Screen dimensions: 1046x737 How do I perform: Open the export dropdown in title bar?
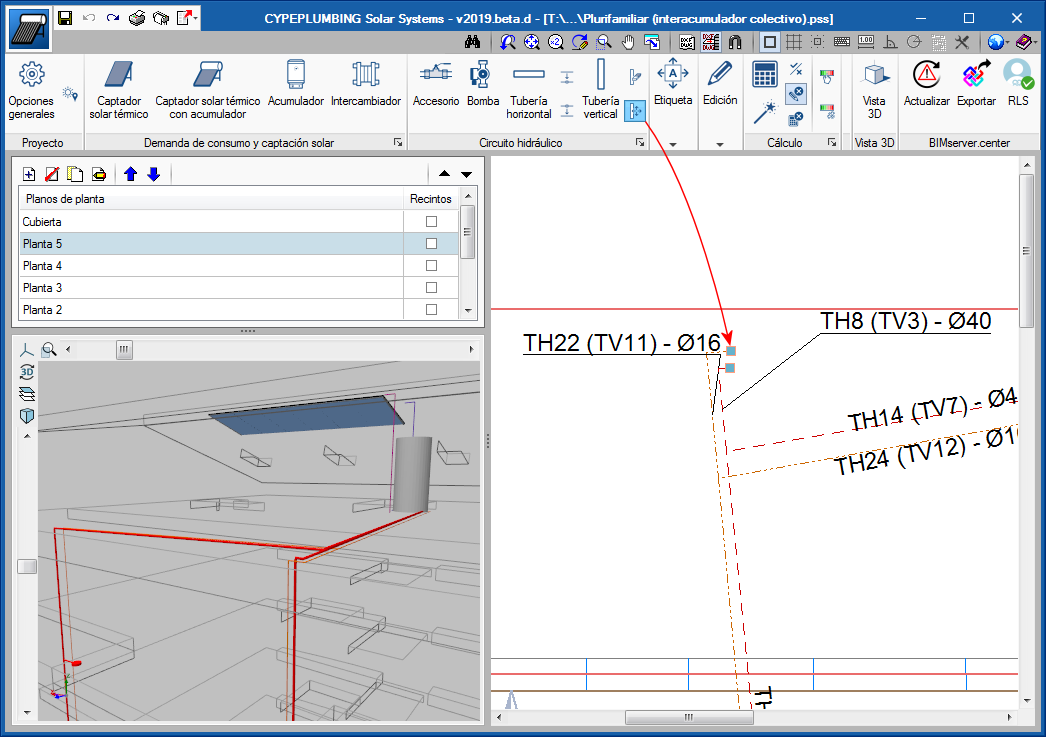tap(196, 18)
